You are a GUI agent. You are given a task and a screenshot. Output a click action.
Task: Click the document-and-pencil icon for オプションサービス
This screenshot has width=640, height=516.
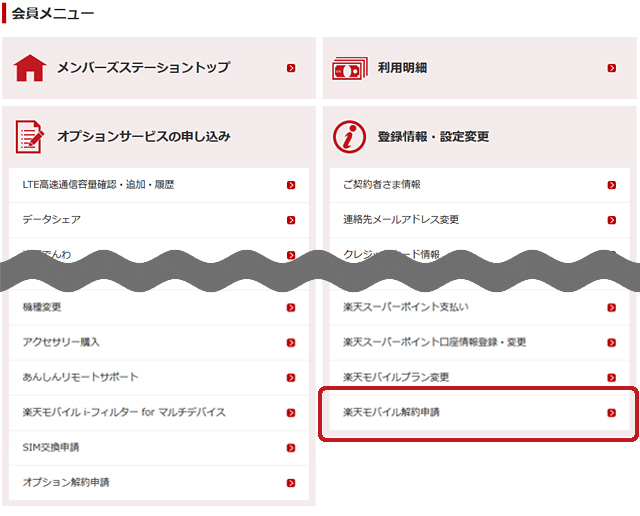[29, 137]
